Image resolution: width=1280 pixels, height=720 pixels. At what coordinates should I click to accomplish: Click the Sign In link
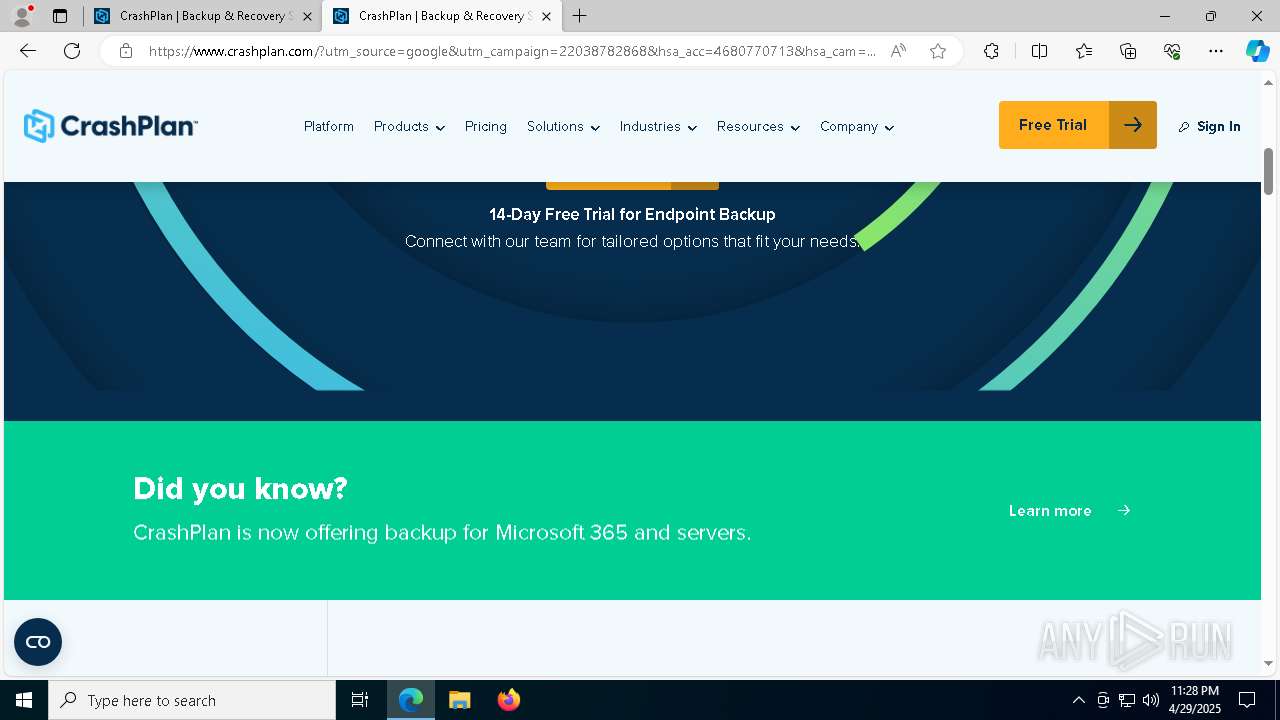(x=1218, y=127)
